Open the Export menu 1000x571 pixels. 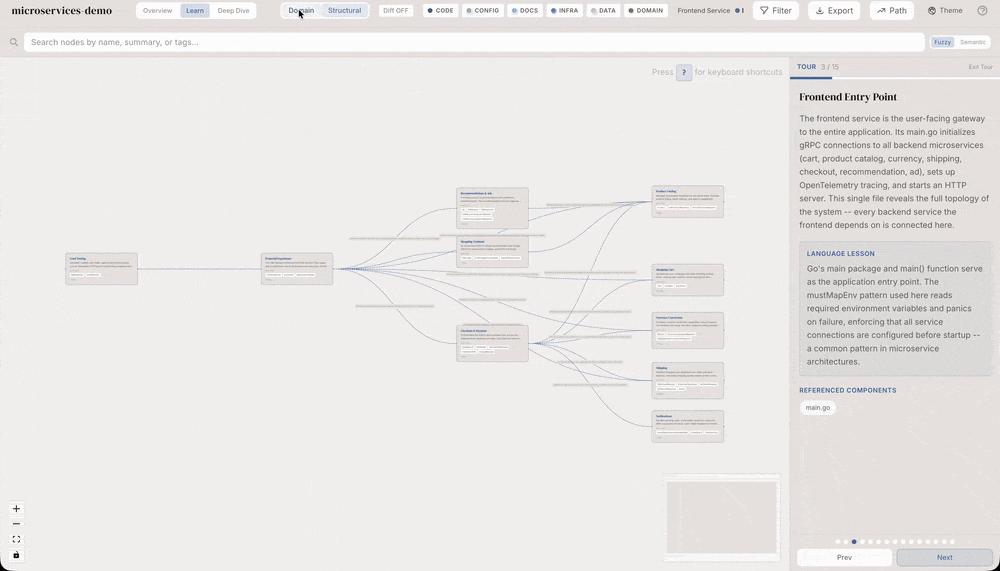pyautogui.click(x=834, y=10)
